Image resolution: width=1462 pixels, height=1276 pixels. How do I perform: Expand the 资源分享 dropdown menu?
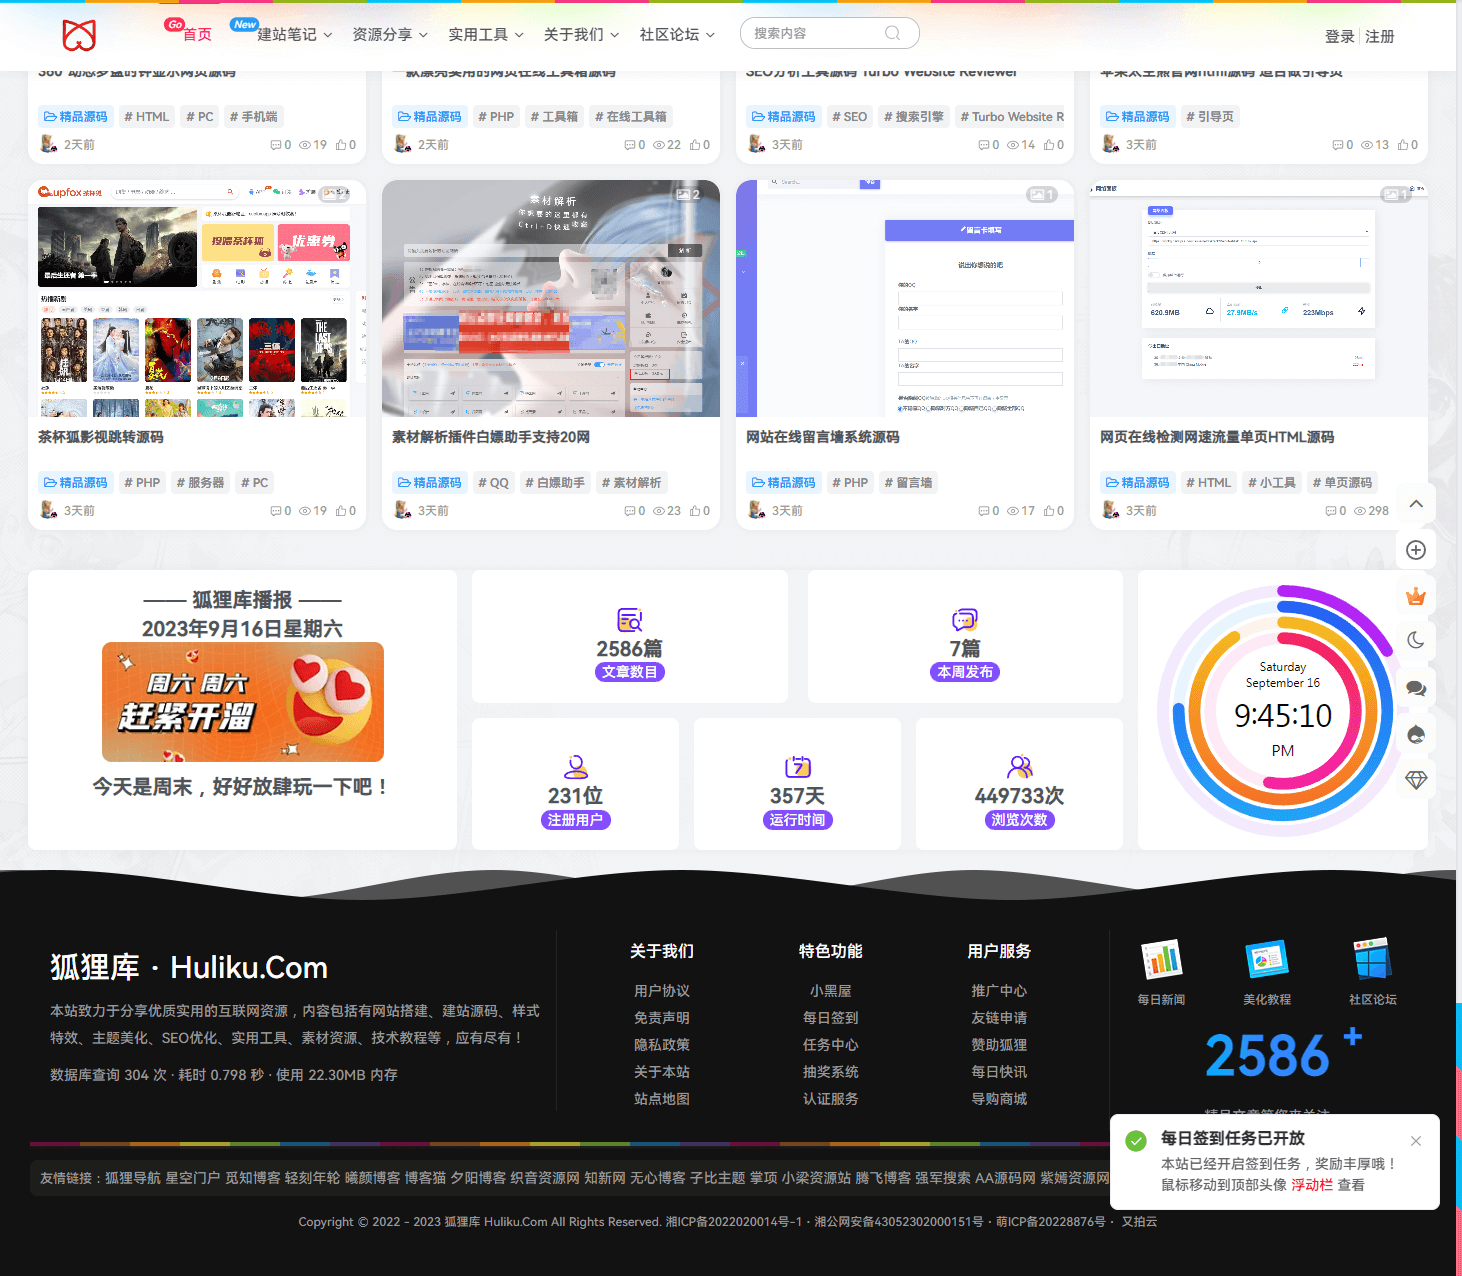pos(390,35)
